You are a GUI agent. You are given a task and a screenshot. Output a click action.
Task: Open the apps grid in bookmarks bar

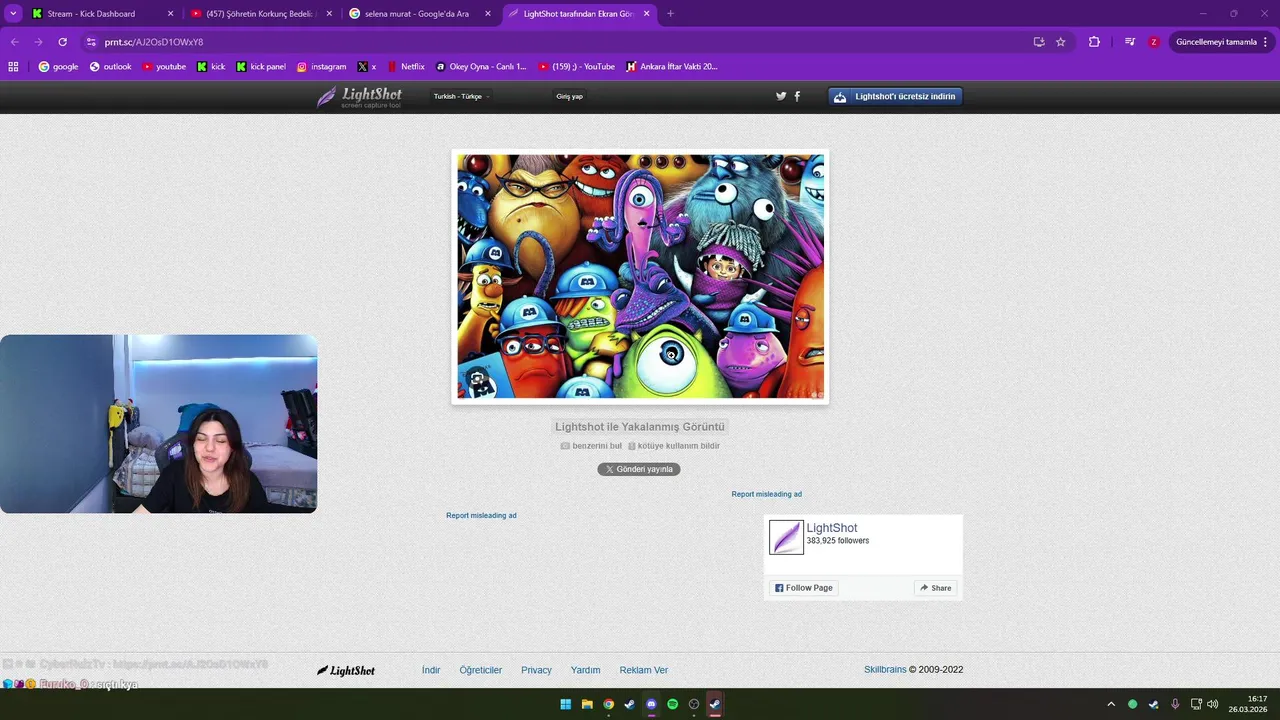point(13,67)
